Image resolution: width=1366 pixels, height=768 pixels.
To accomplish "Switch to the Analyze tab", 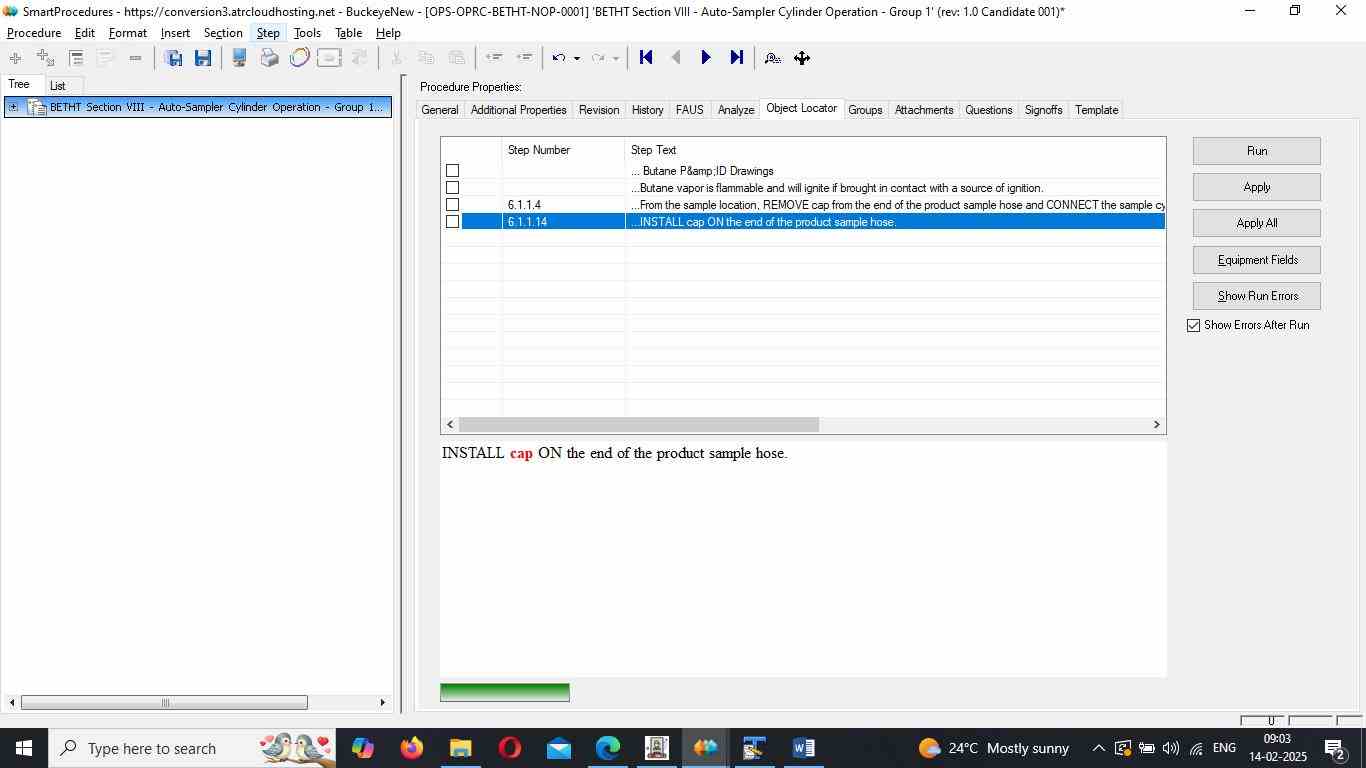I will pos(736,110).
